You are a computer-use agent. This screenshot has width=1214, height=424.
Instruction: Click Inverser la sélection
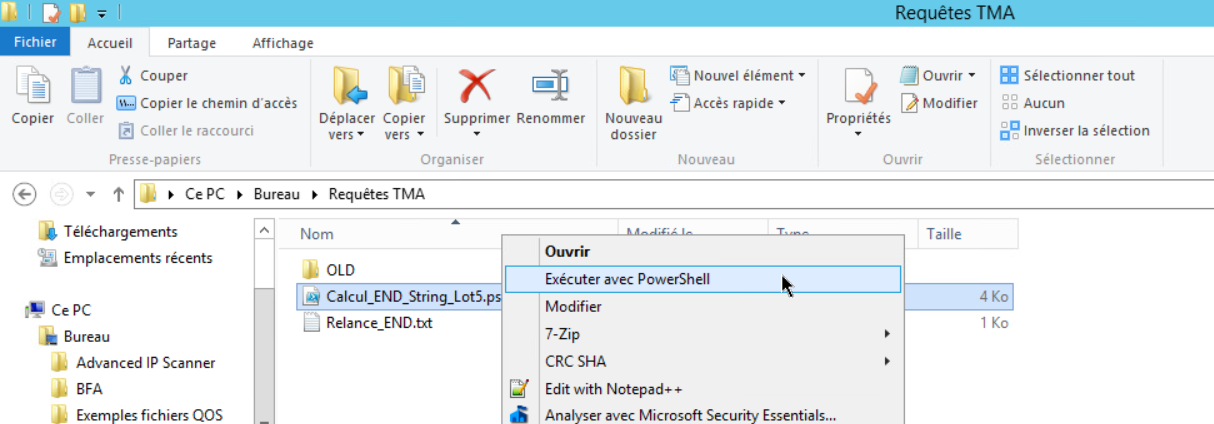pos(1075,131)
